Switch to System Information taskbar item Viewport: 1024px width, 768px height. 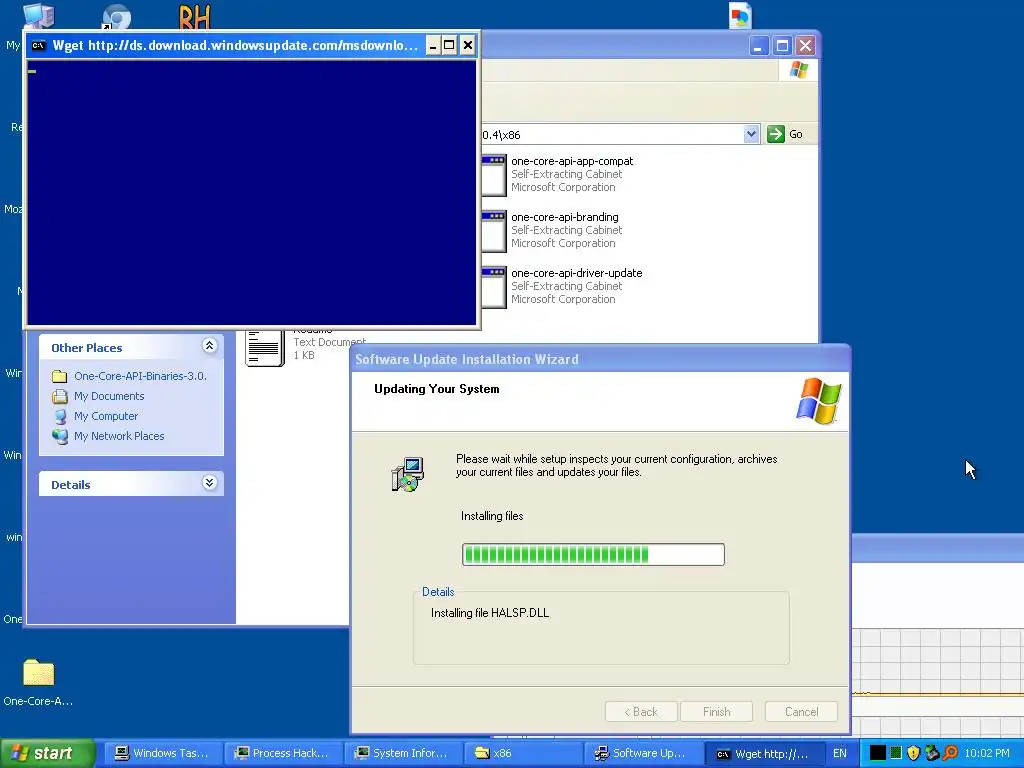404,753
